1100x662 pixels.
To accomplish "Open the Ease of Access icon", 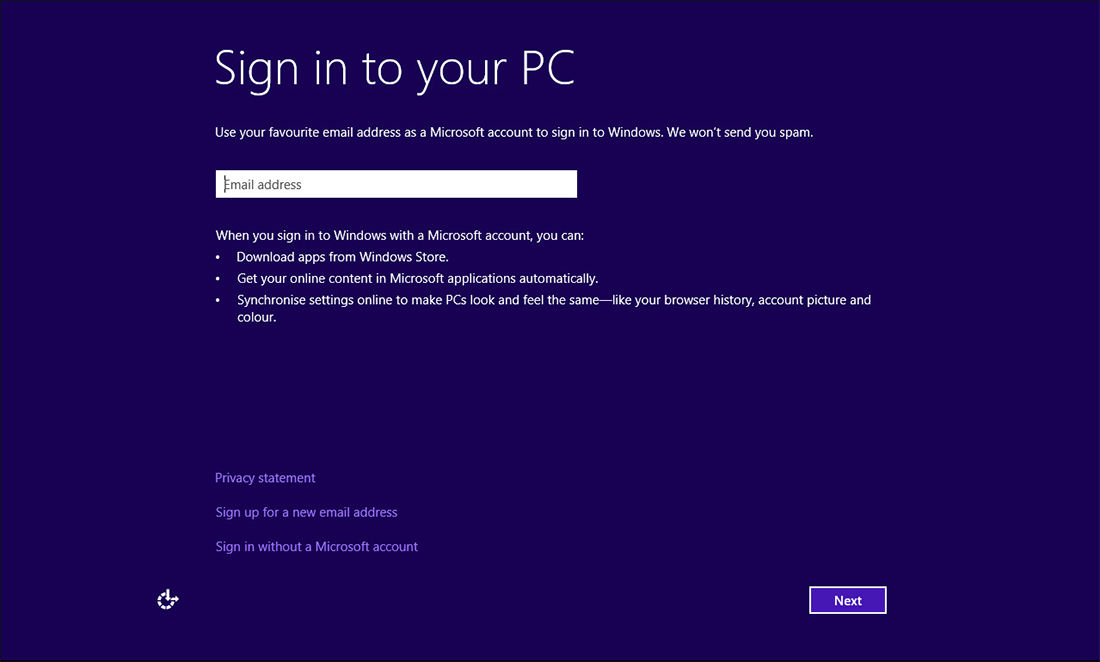I will tap(168, 600).
